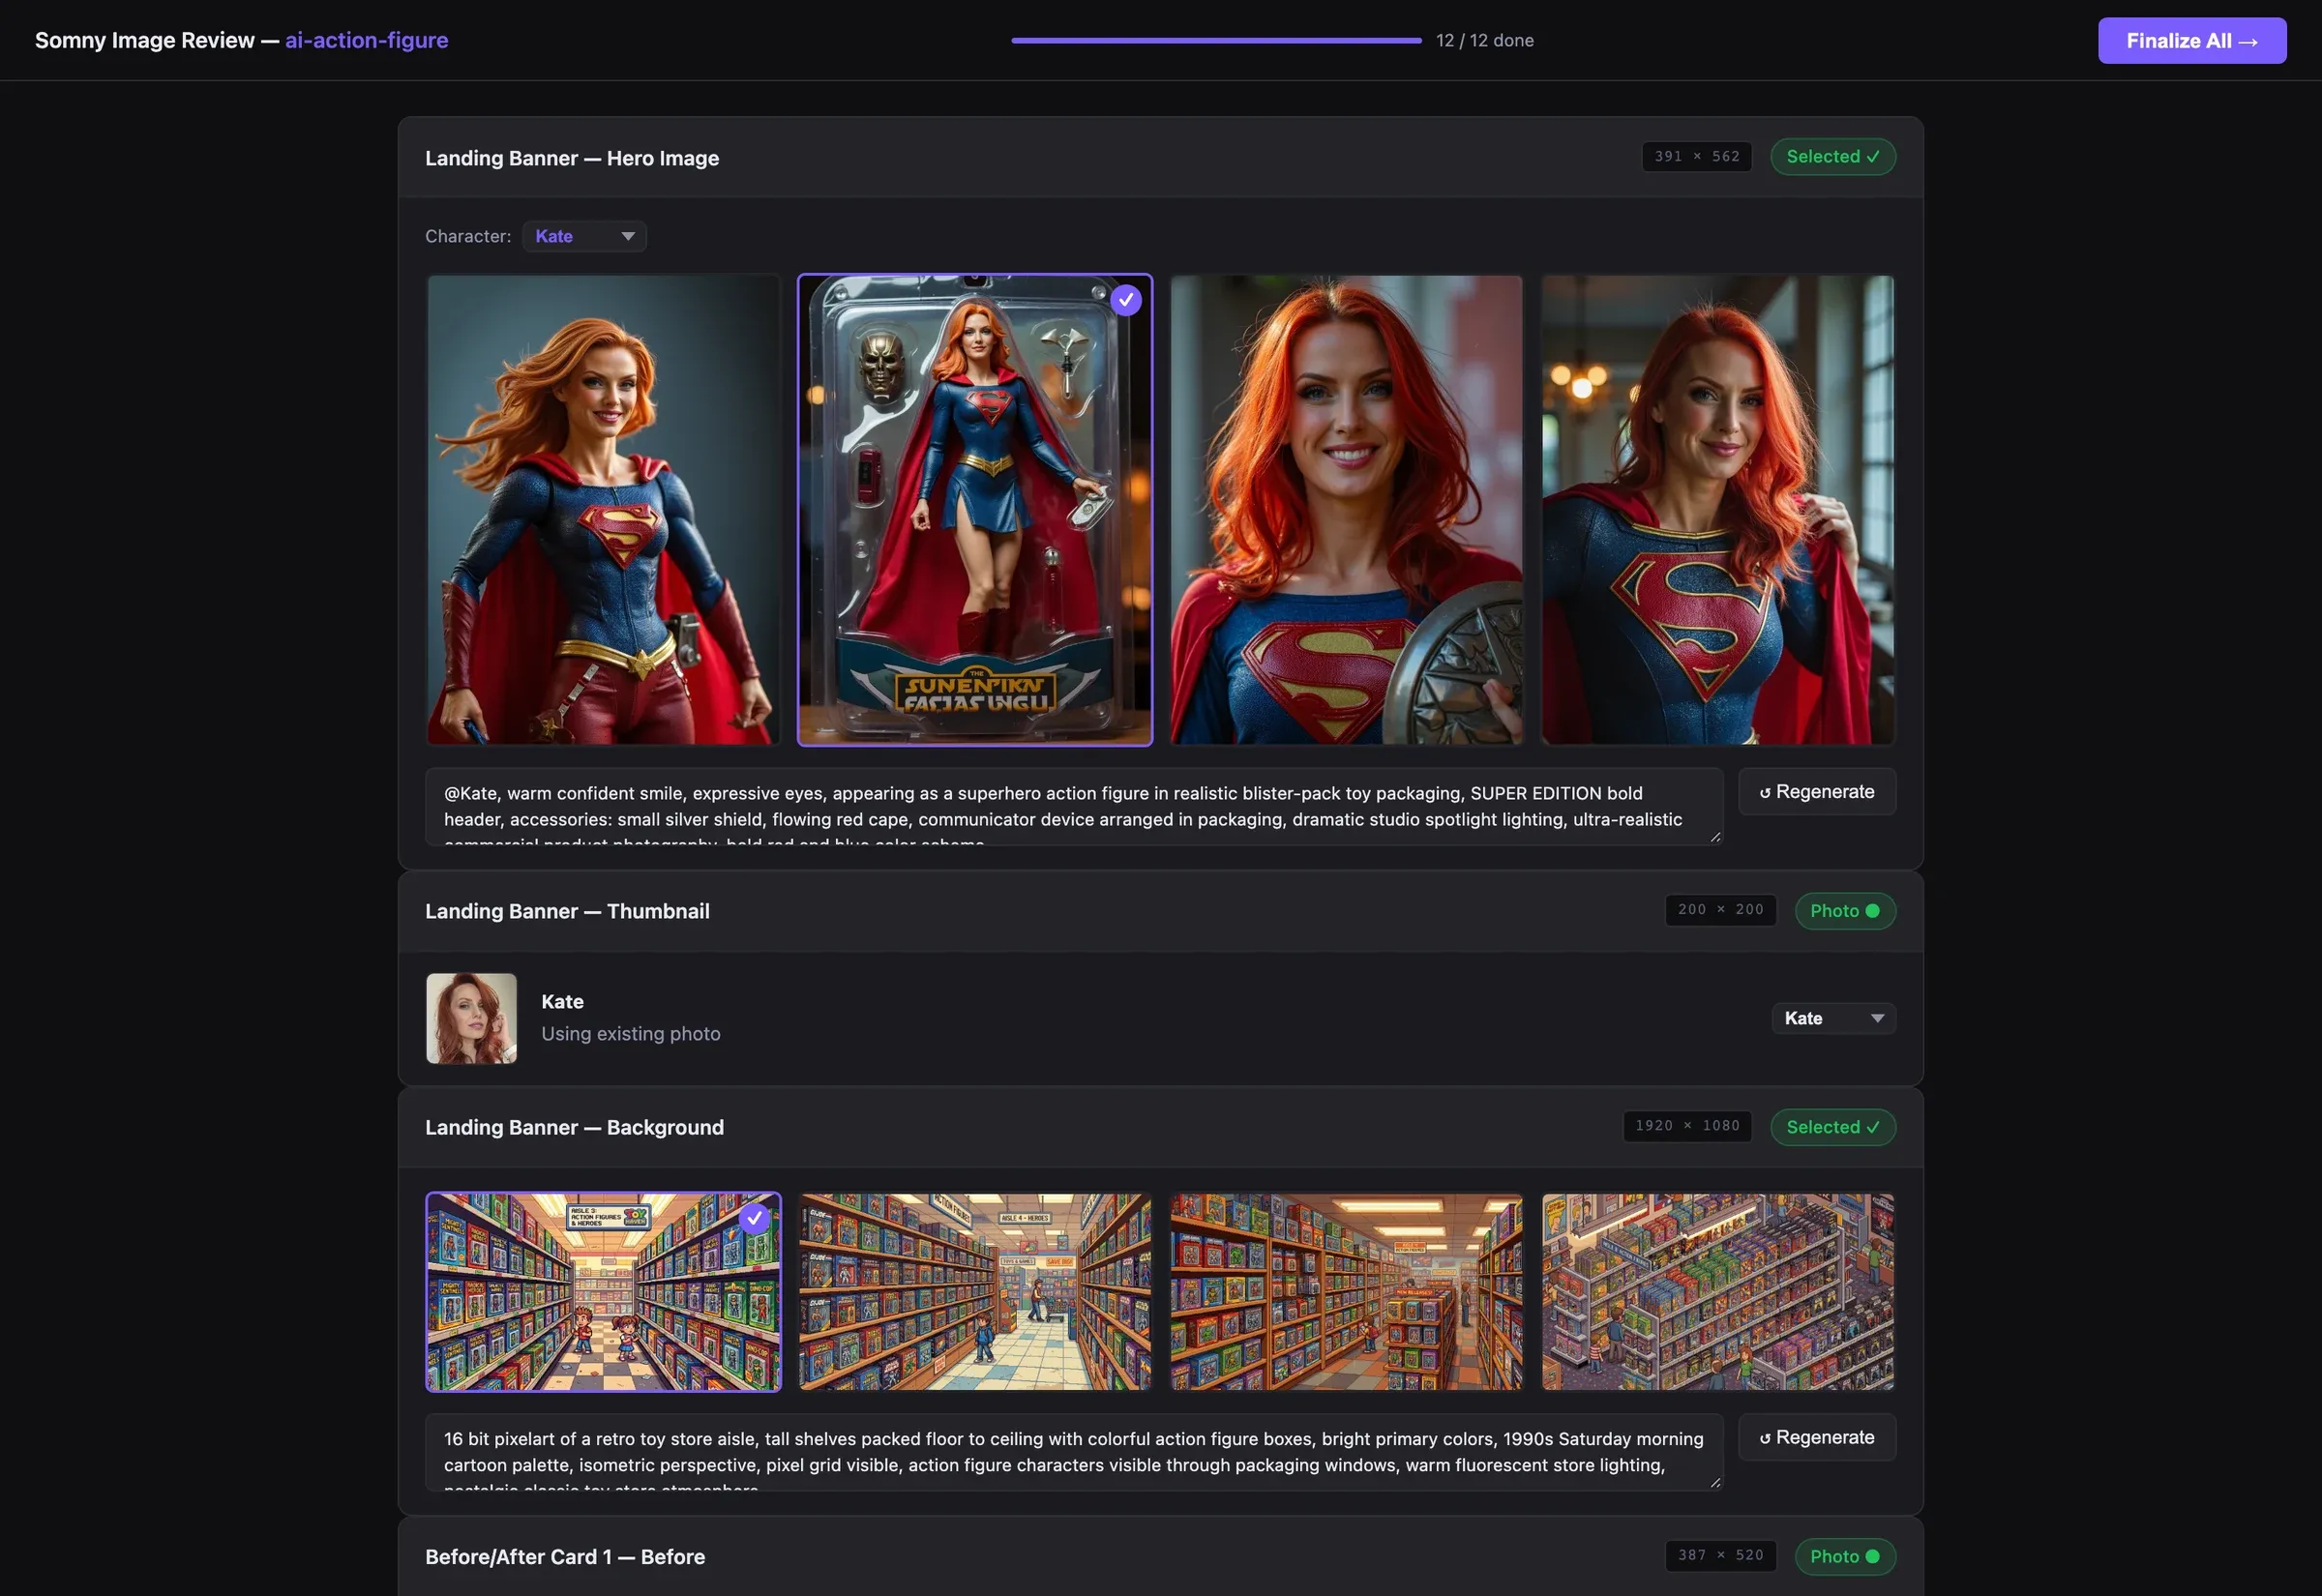Click the Landing Banner — Hero Image heading
The height and width of the screenshot is (1596, 2322).
point(572,158)
